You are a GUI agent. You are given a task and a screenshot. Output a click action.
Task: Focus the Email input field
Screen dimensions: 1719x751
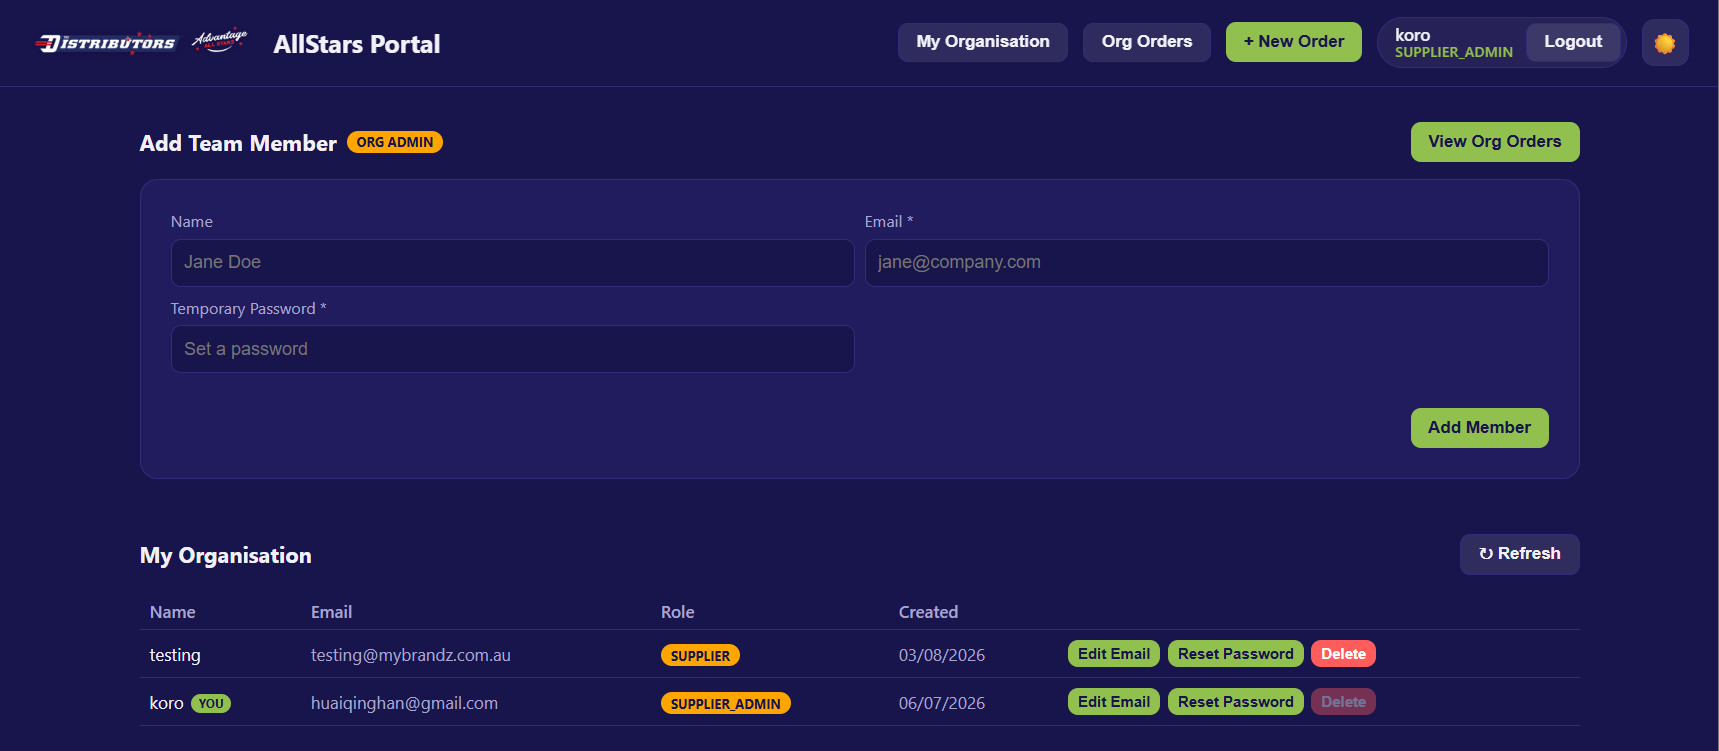click(1206, 262)
